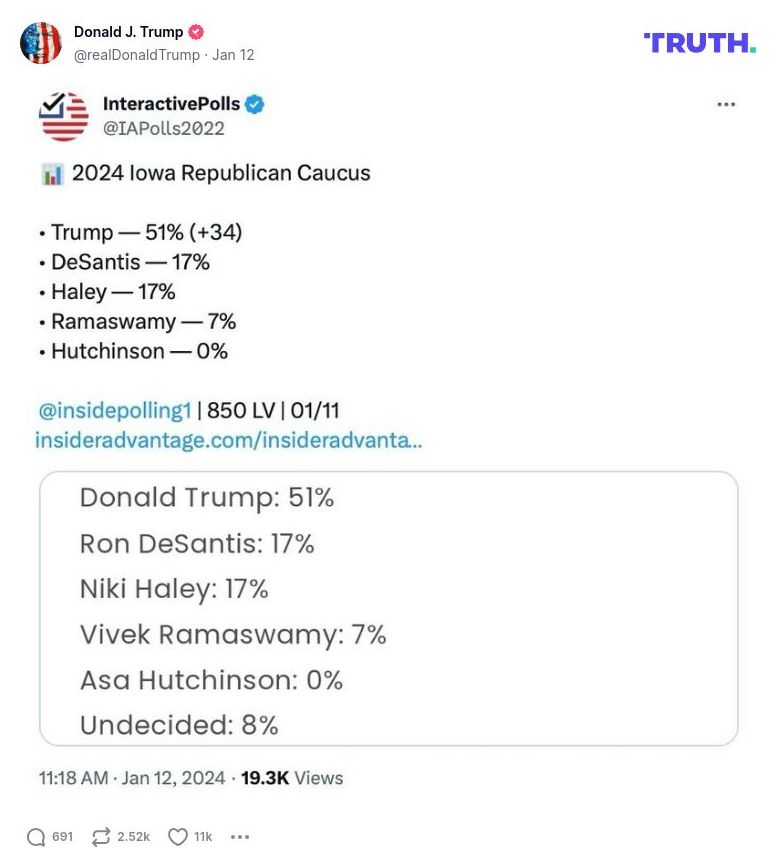The width and height of the screenshot is (777, 868).
Task: Open the quoted post's three-dot options menu
Action: [x=727, y=103]
